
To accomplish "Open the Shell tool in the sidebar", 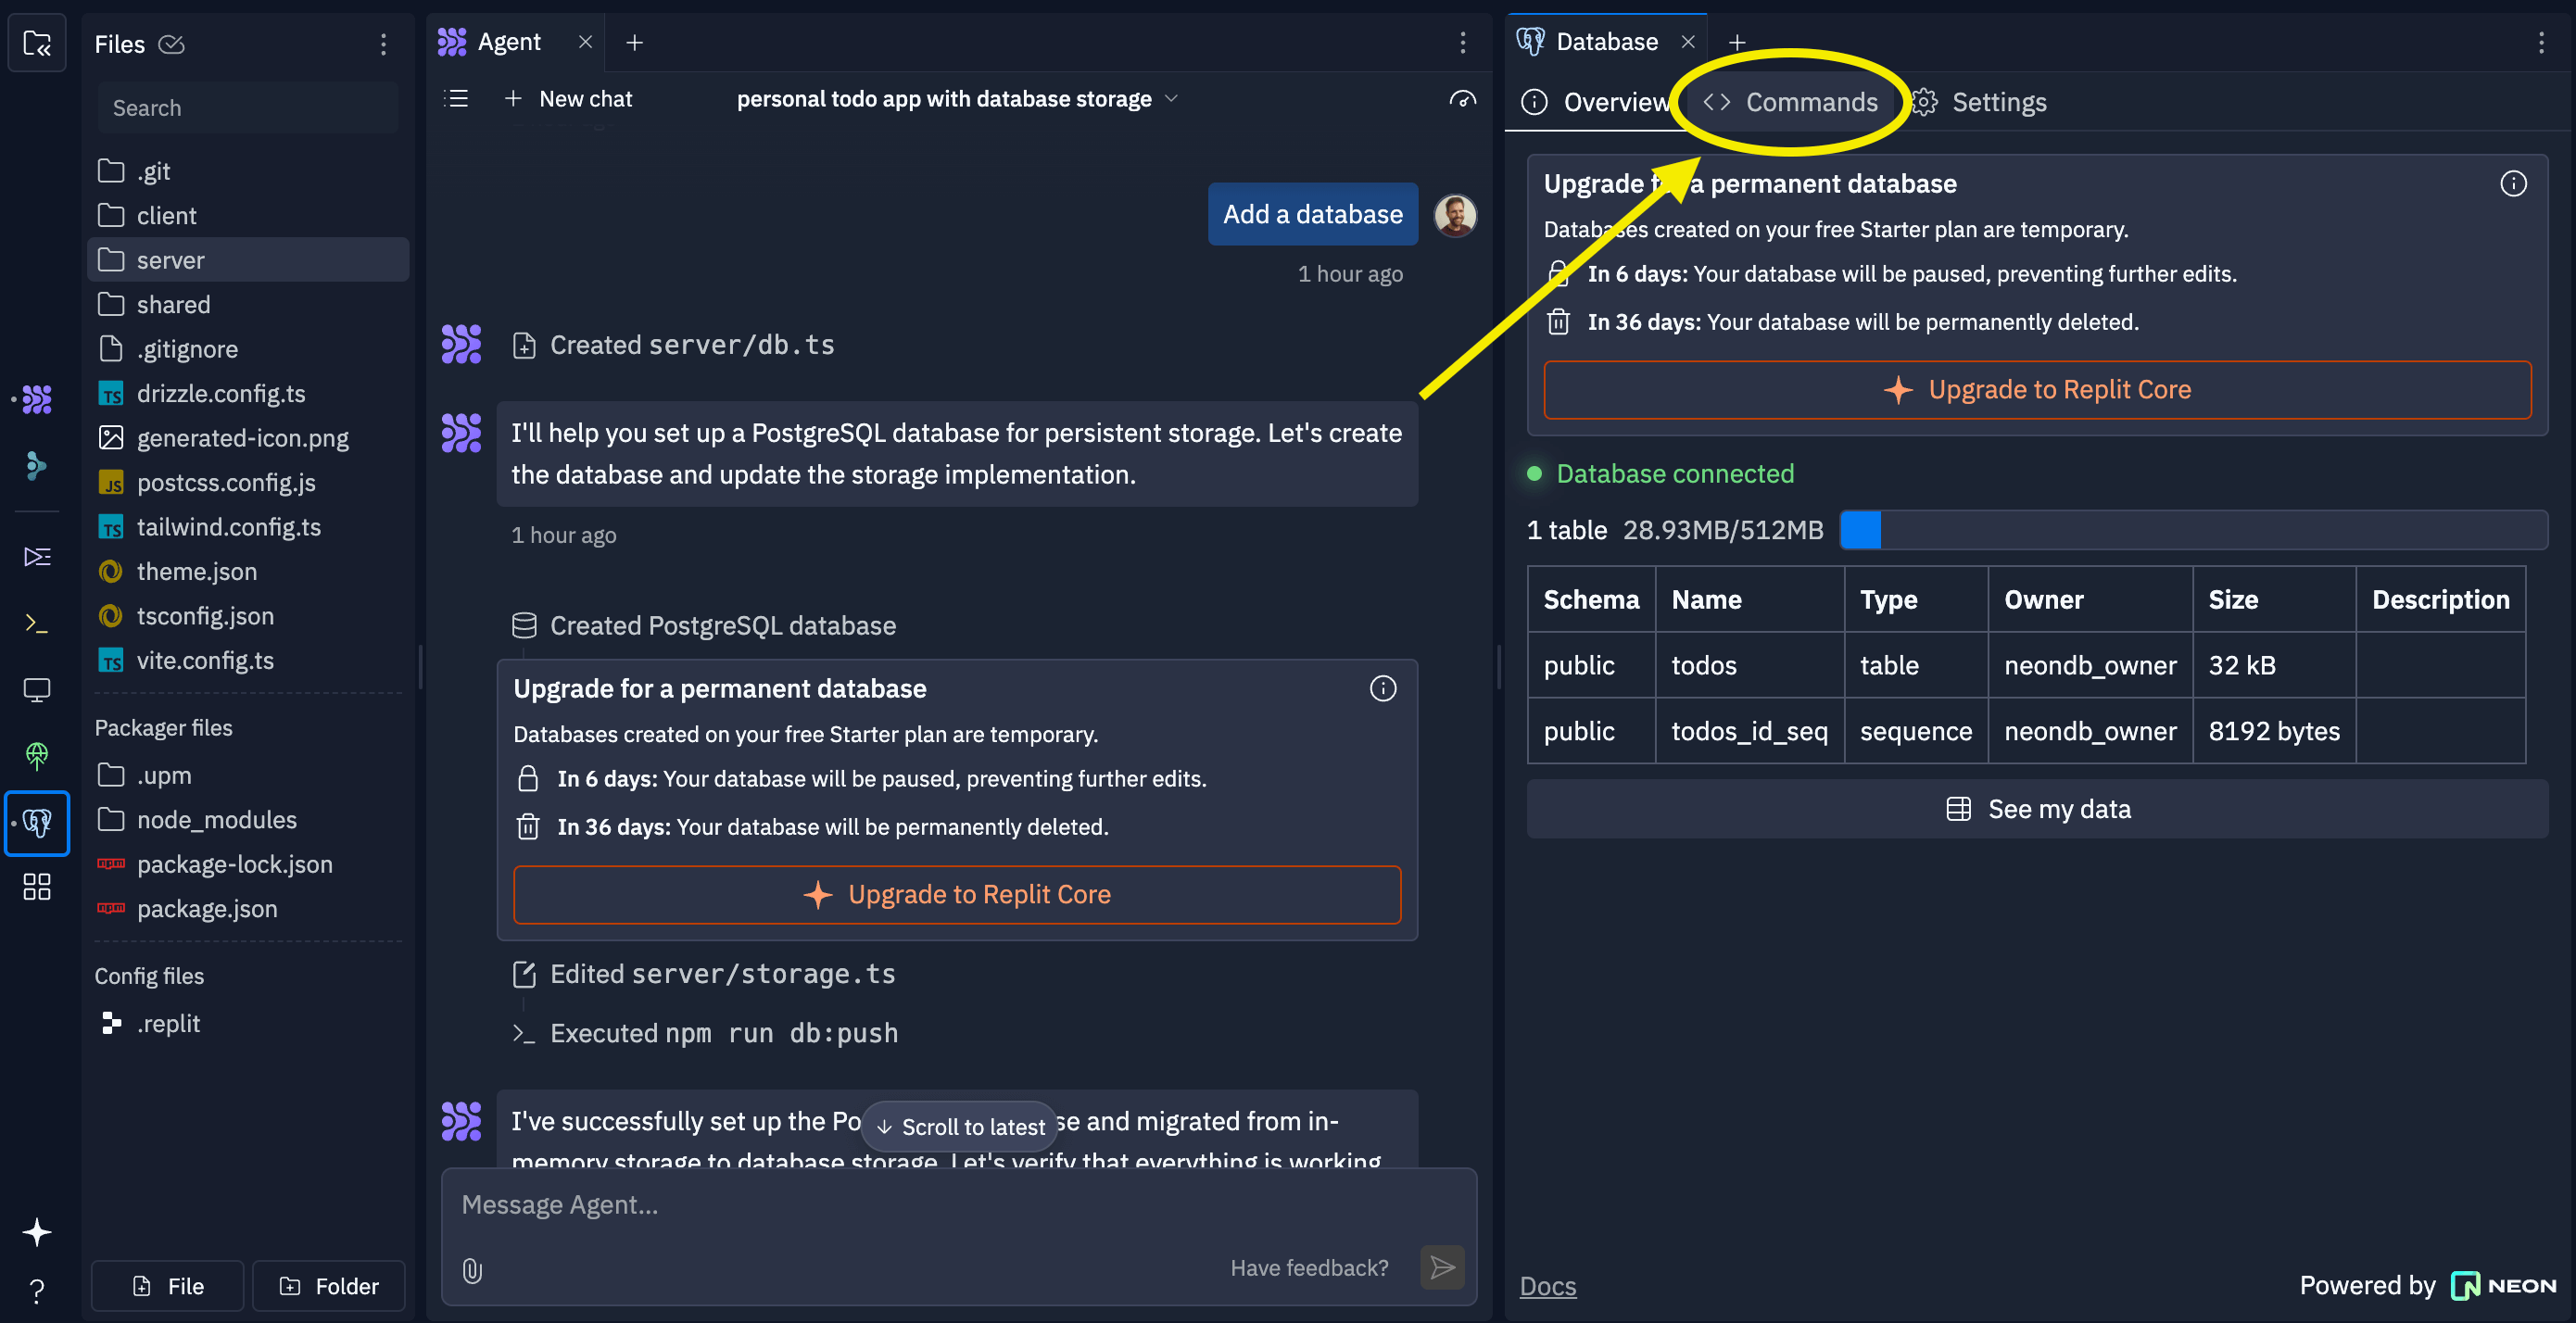I will click(37, 623).
